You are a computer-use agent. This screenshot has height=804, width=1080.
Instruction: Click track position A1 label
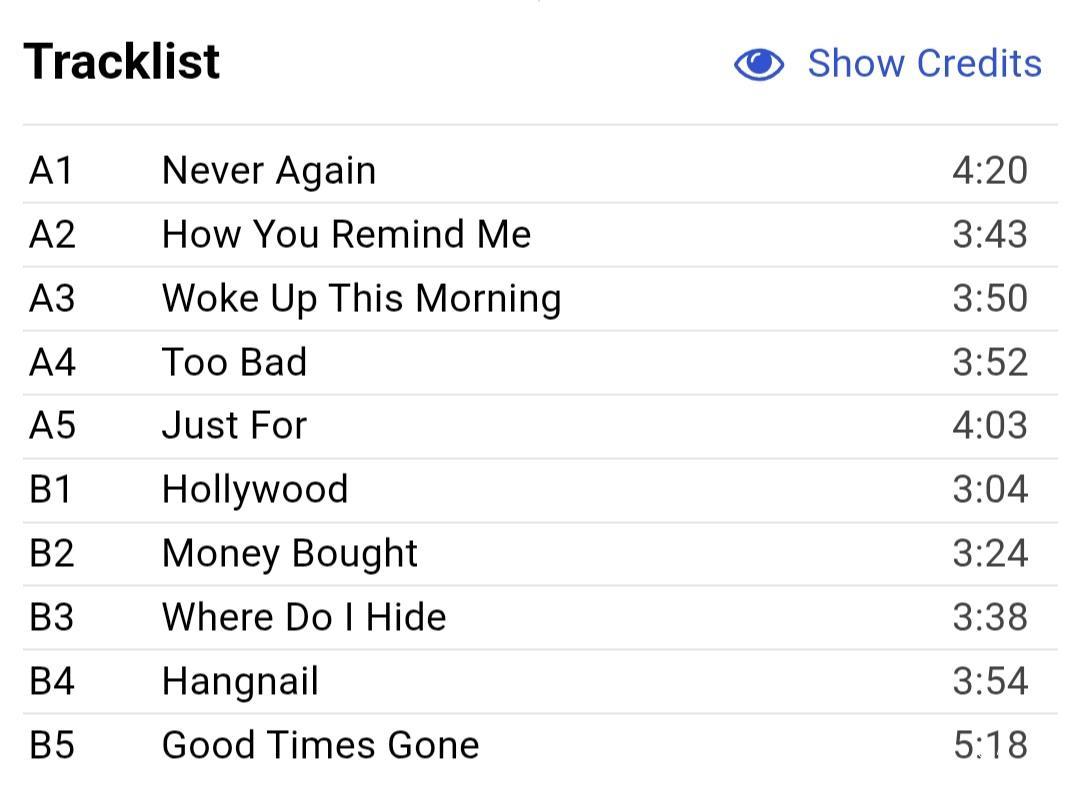(x=51, y=171)
